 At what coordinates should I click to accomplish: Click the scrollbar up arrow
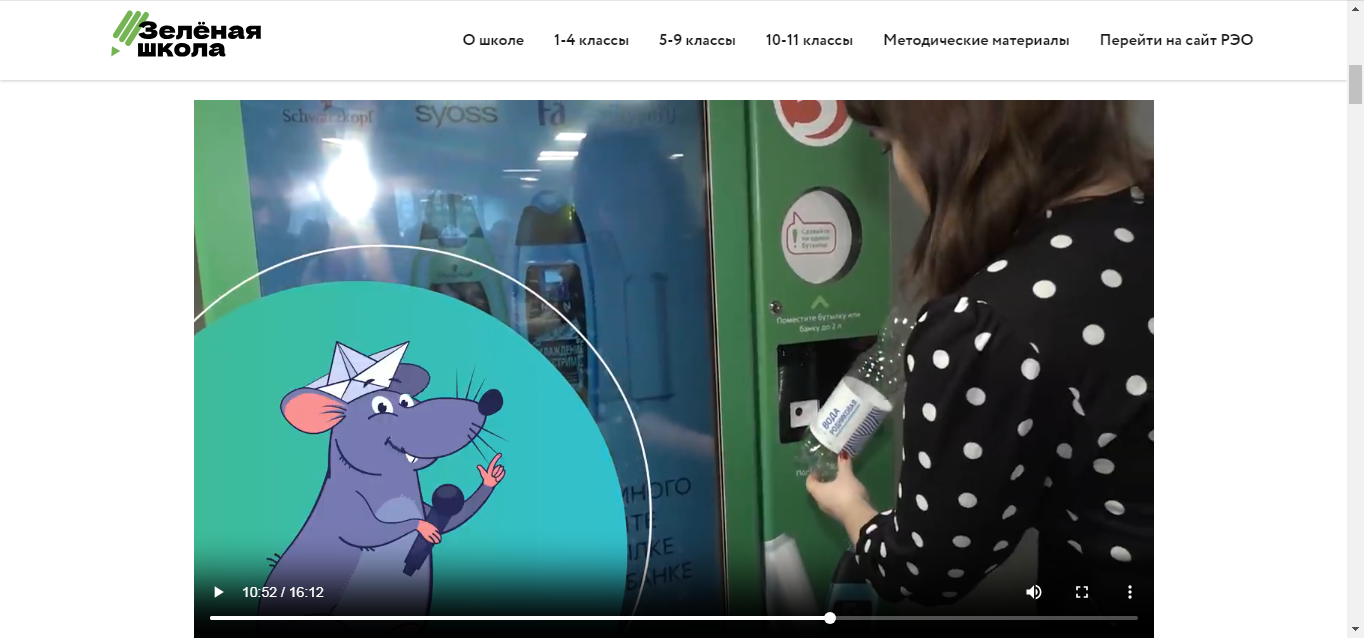tap(1356, 8)
